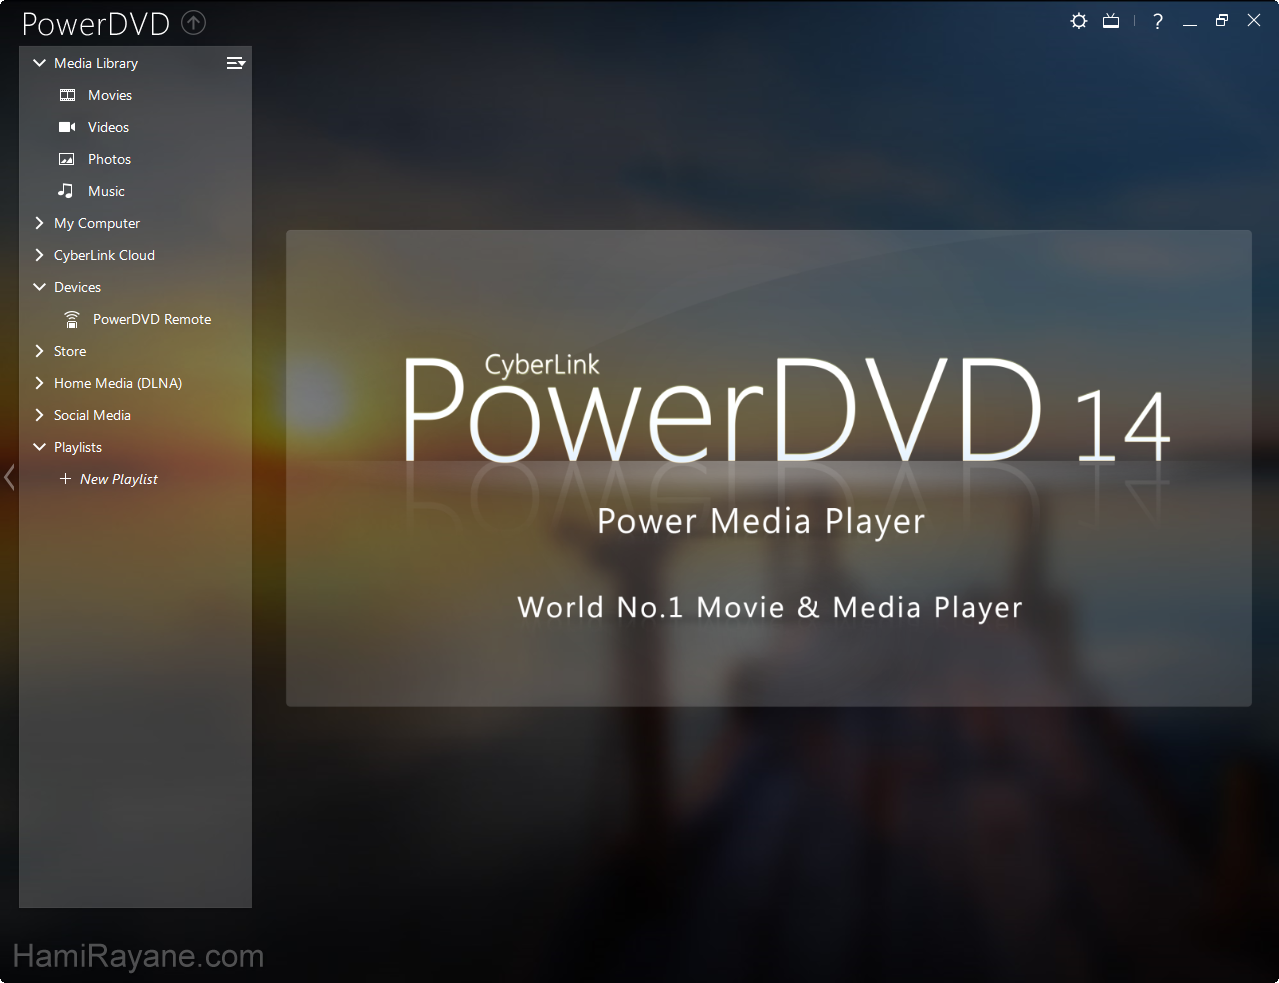Screen dimensions: 1279x983
Task: Expand the CyberLink Cloud node
Action: pyautogui.click(x=39, y=255)
